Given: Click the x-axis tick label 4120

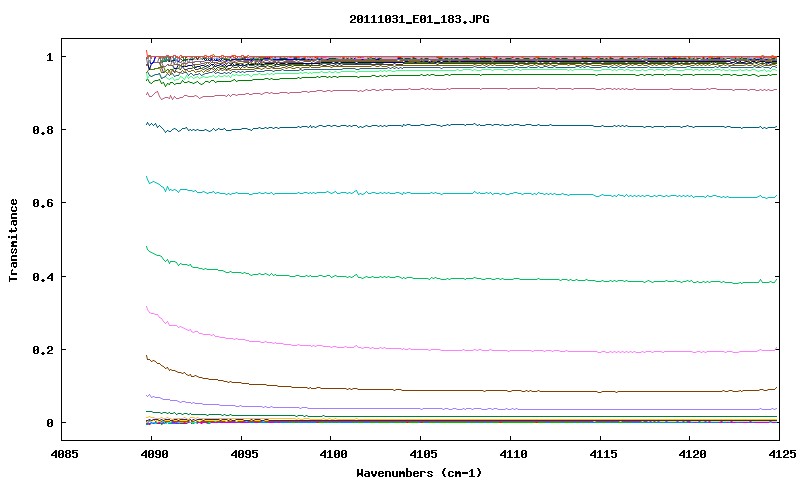Looking at the screenshot, I should tap(692, 453).
